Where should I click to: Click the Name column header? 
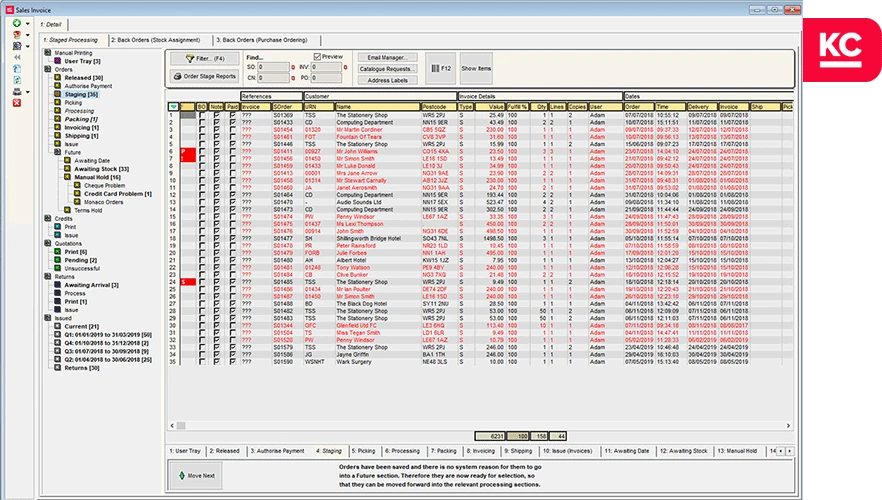(377, 106)
